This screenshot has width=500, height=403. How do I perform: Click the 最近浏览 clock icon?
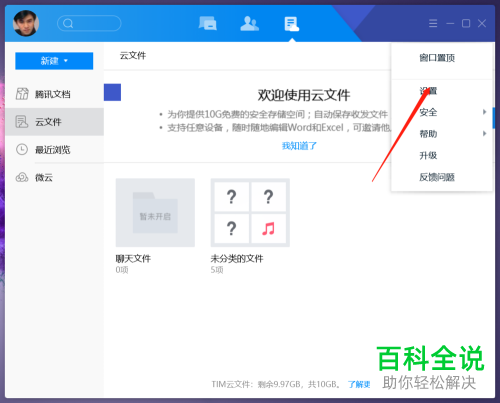coord(22,149)
